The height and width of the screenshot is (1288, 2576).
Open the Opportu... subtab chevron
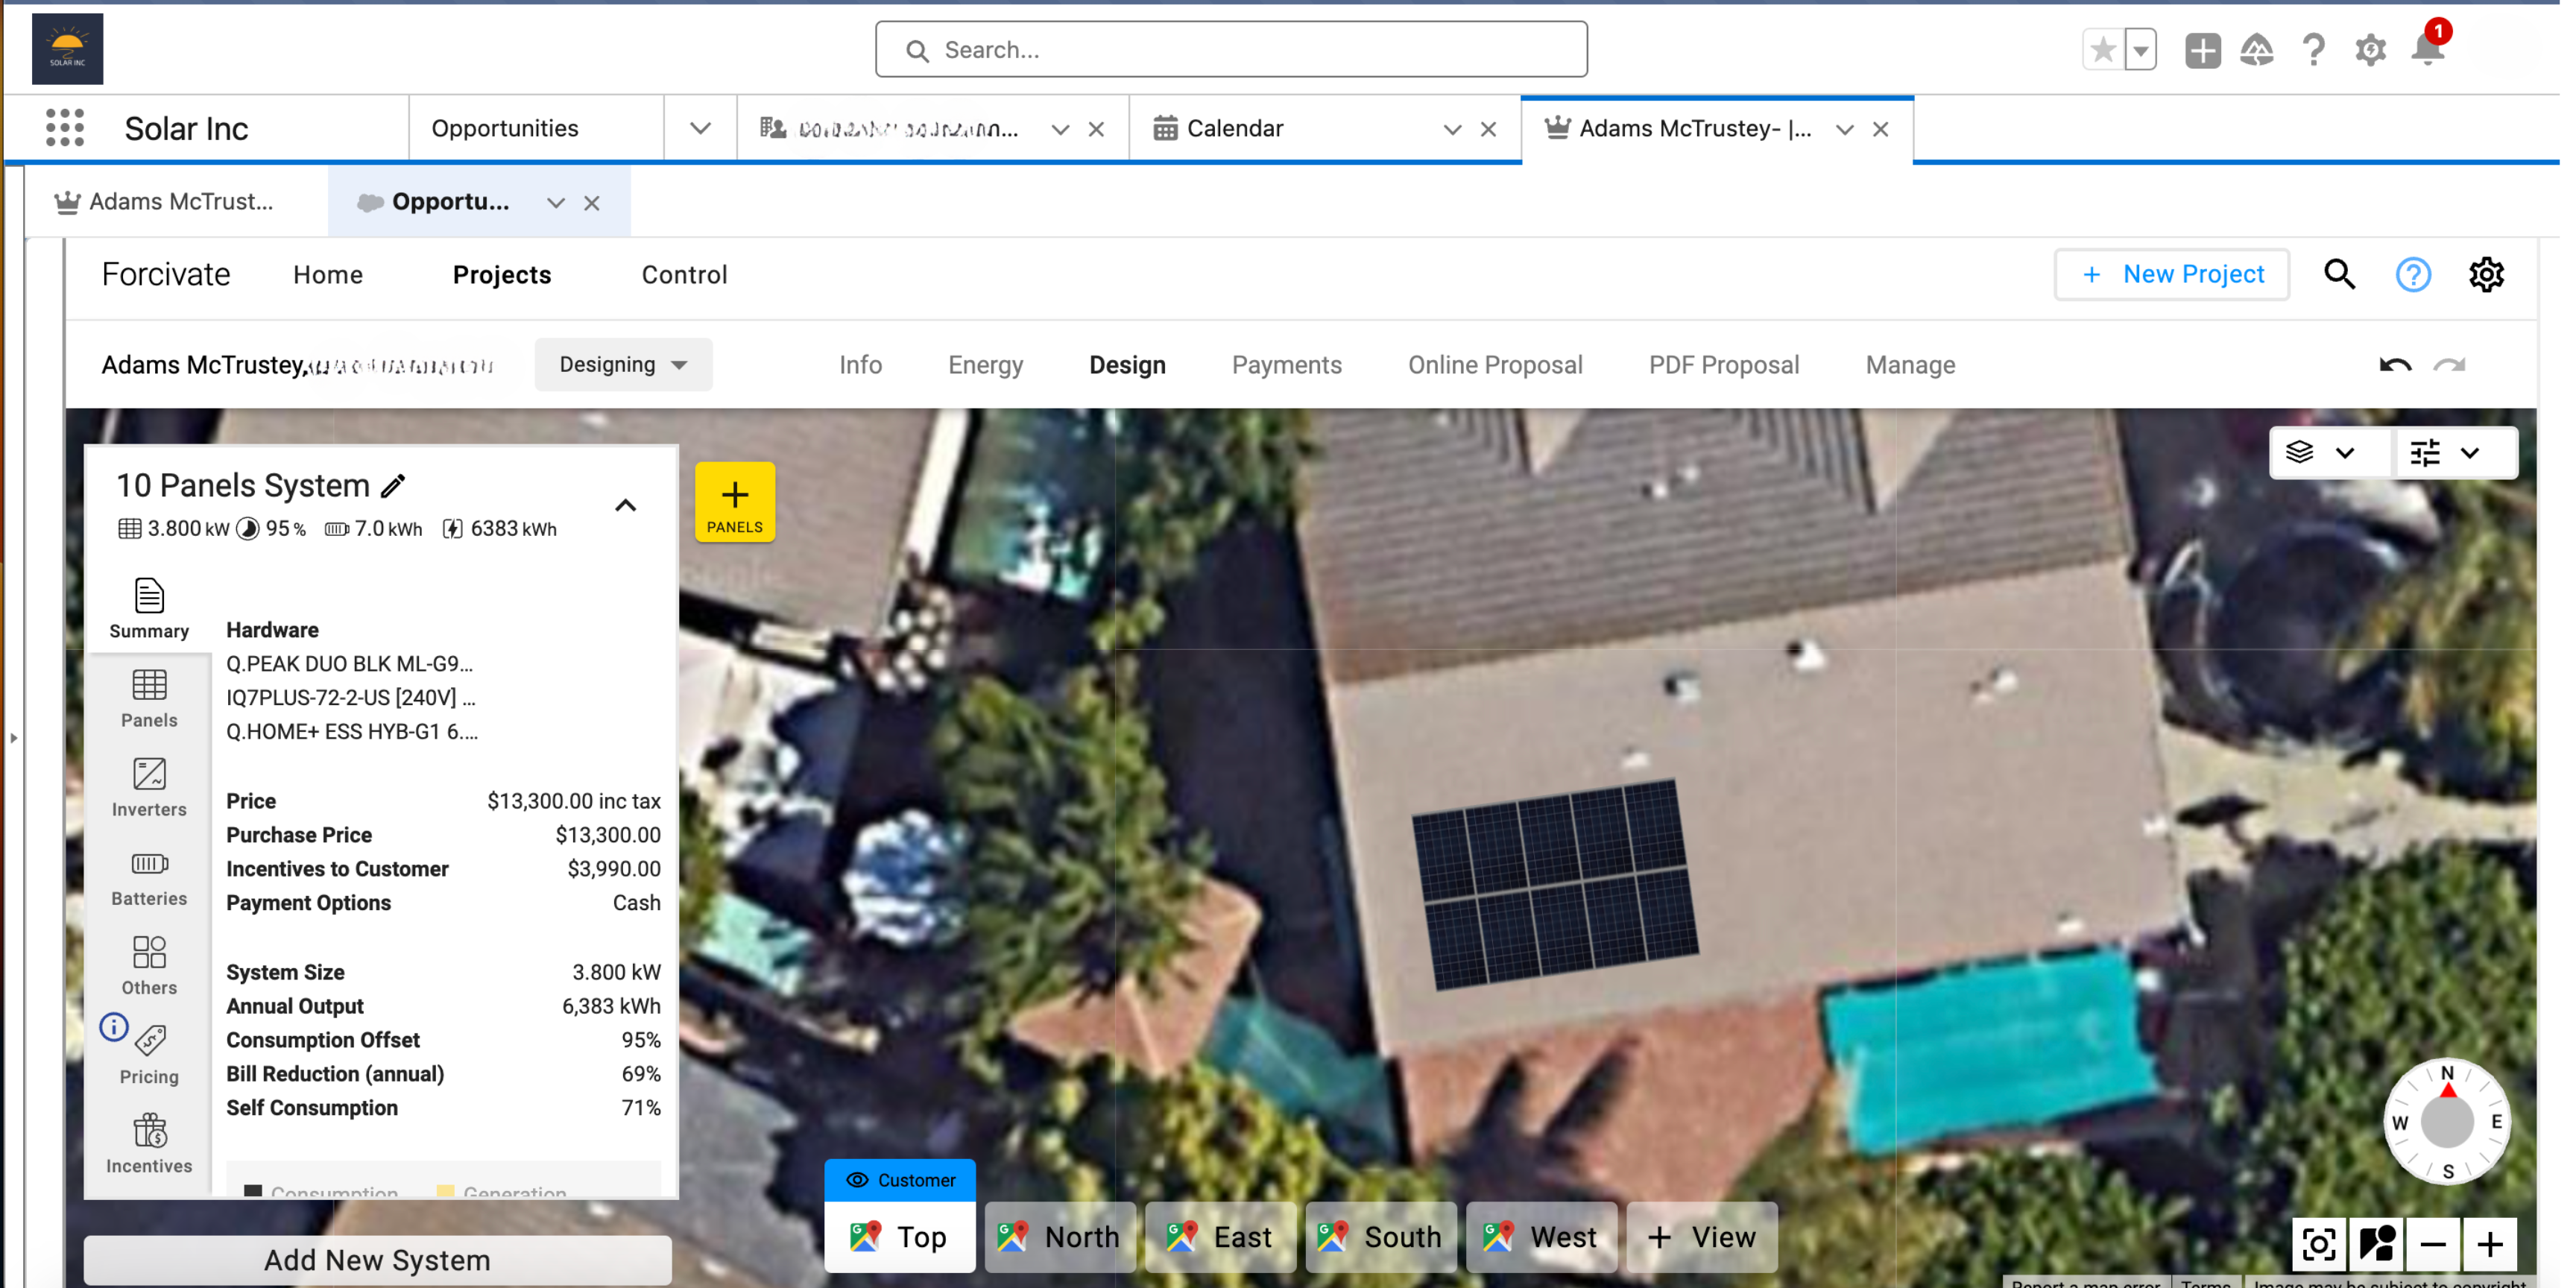point(556,203)
